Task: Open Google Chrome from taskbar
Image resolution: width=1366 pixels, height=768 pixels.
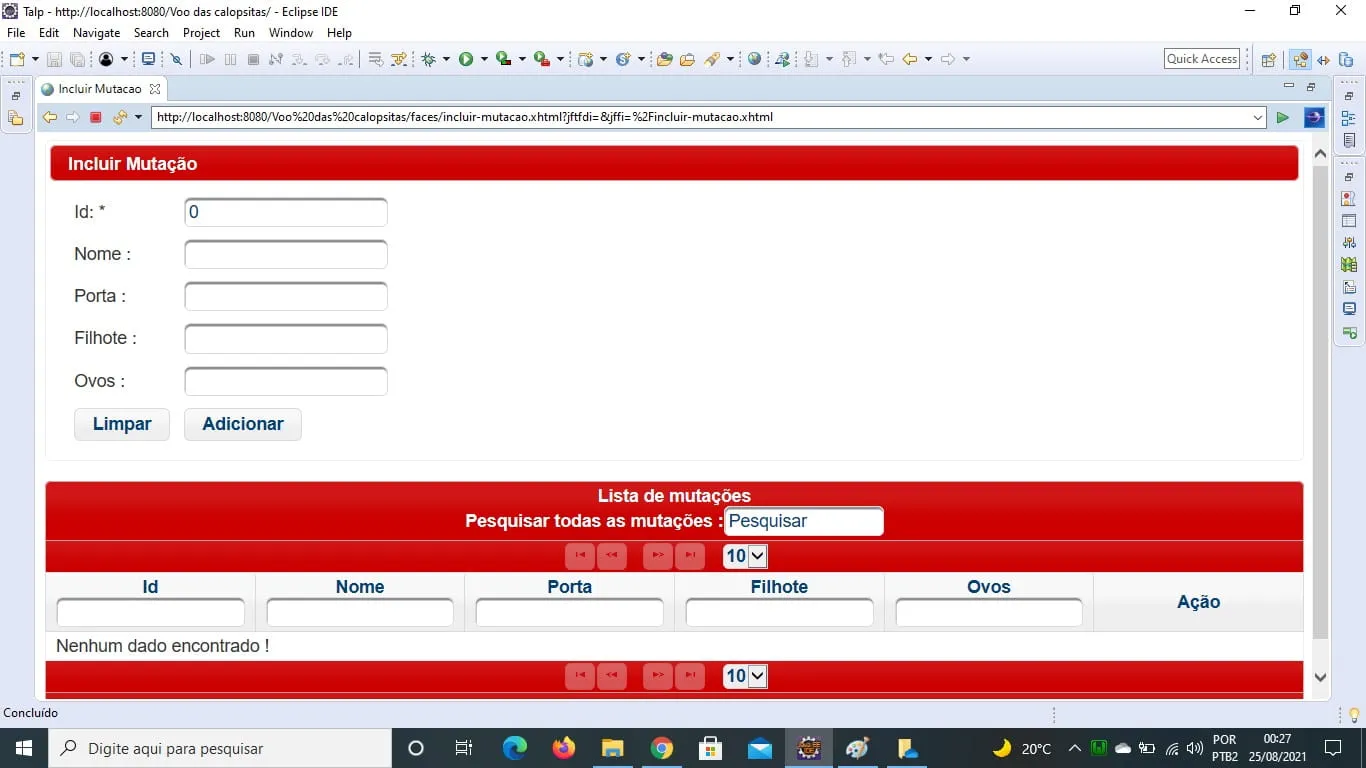Action: pos(661,748)
